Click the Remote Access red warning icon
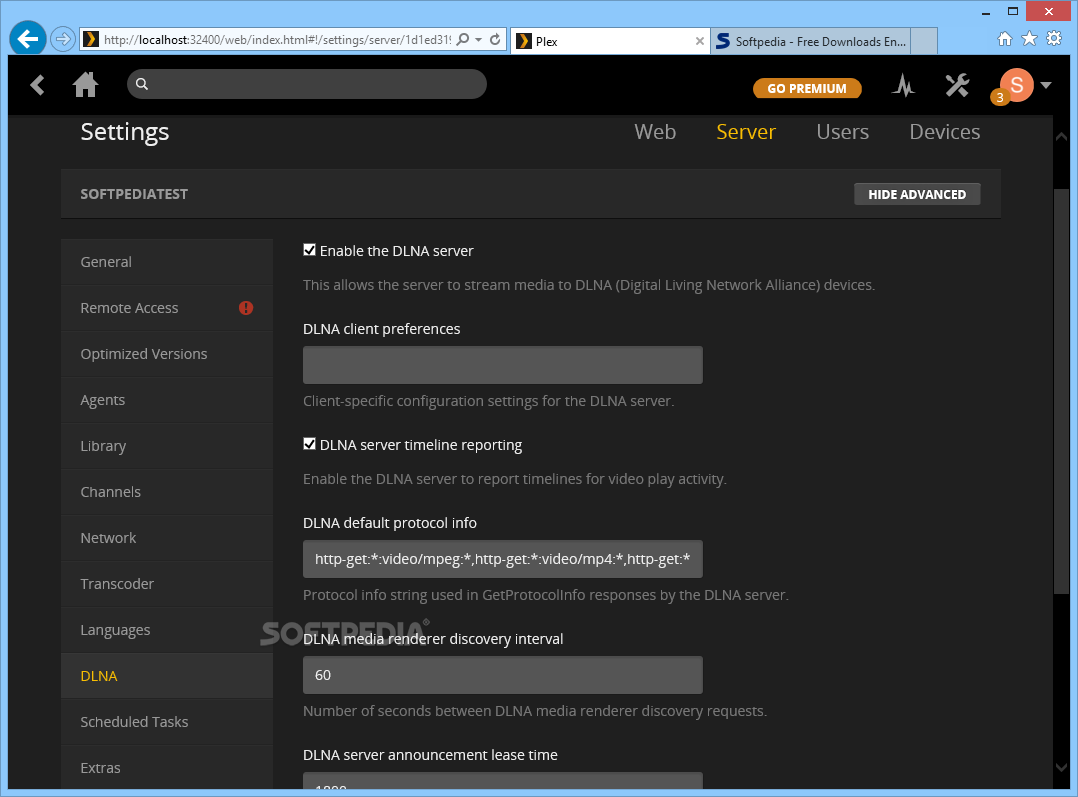1078x797 pixels. 246,308
